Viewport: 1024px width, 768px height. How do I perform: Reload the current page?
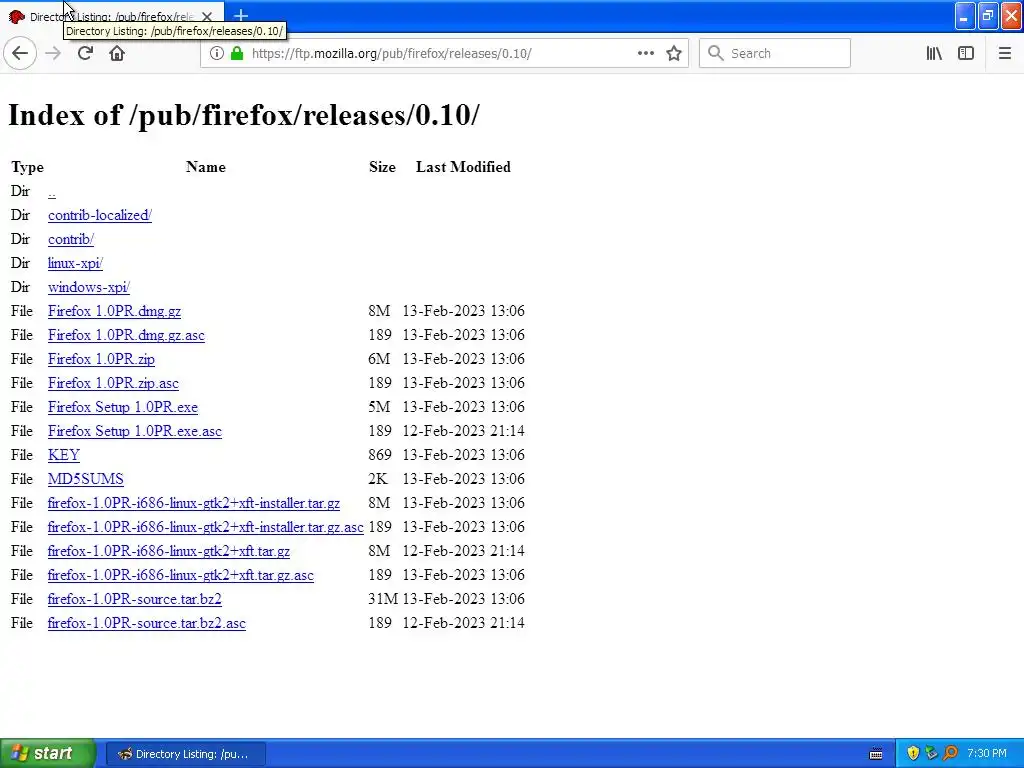pyautogui.click(x=85, y=53)
